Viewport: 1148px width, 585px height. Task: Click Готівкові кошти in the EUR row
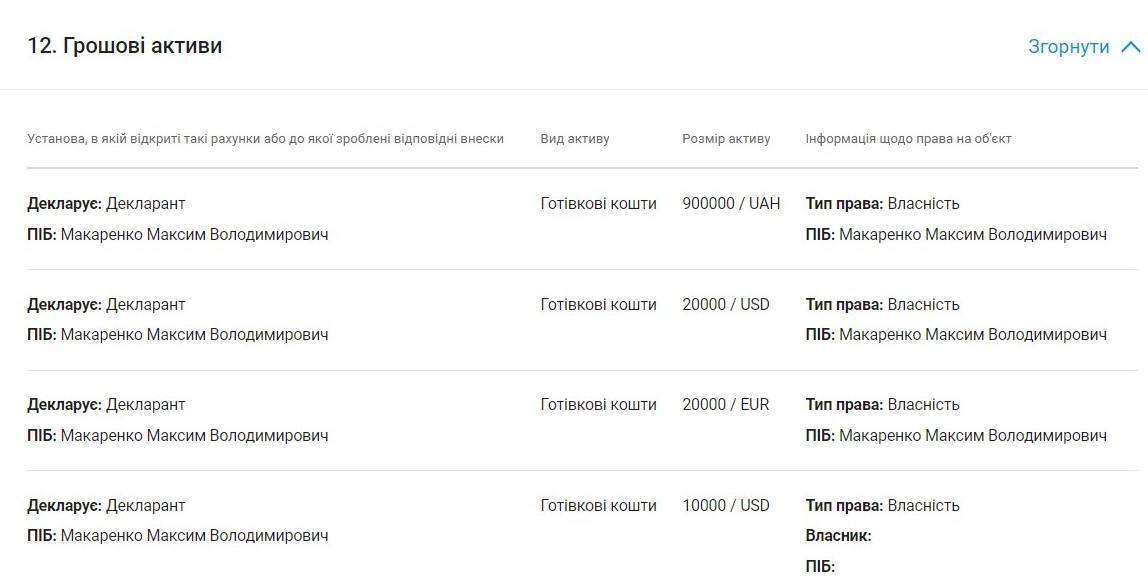pos(598,405)
